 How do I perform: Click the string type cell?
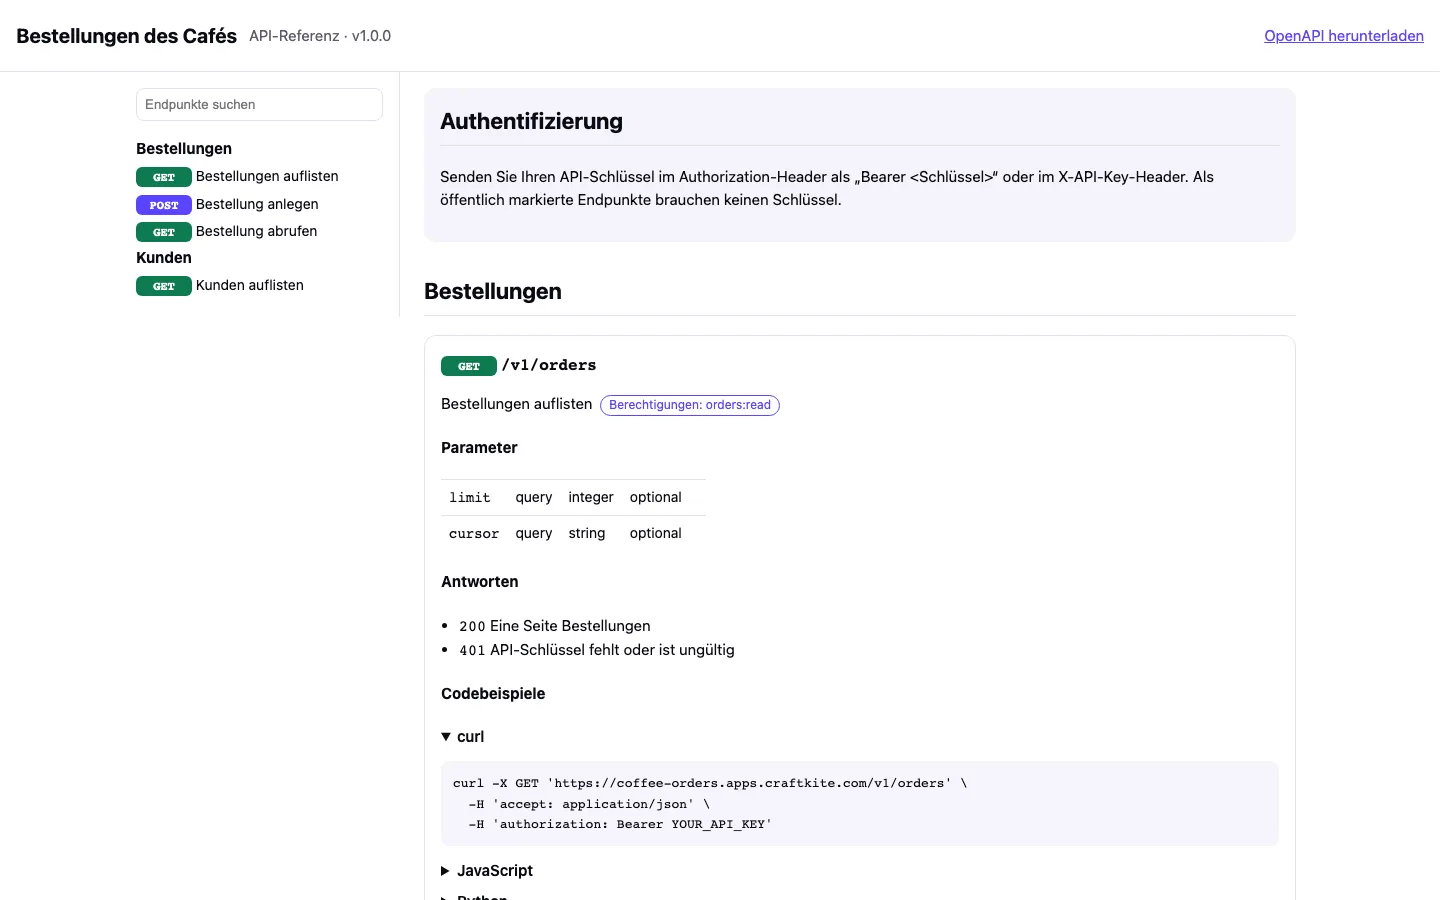click(587, 533)
